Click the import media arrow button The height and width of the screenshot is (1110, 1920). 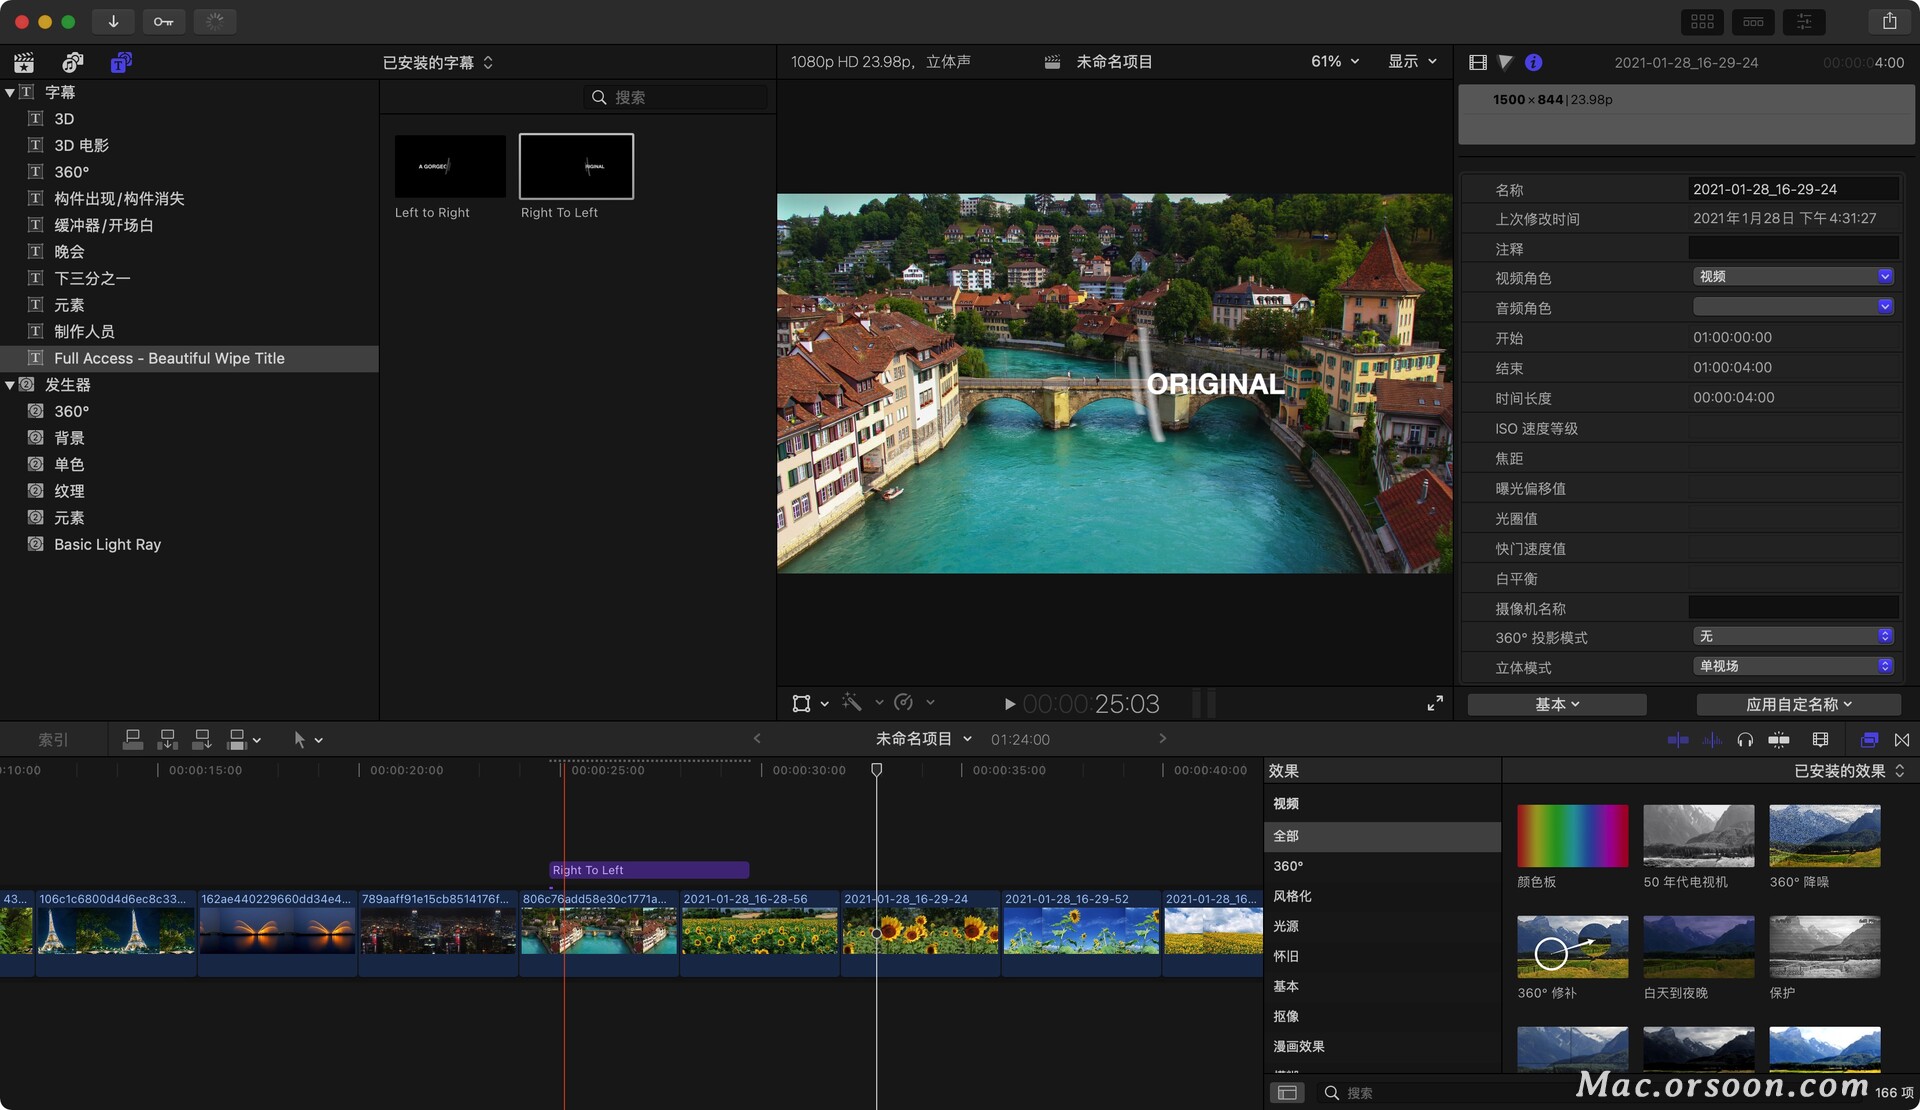point(113,21)
